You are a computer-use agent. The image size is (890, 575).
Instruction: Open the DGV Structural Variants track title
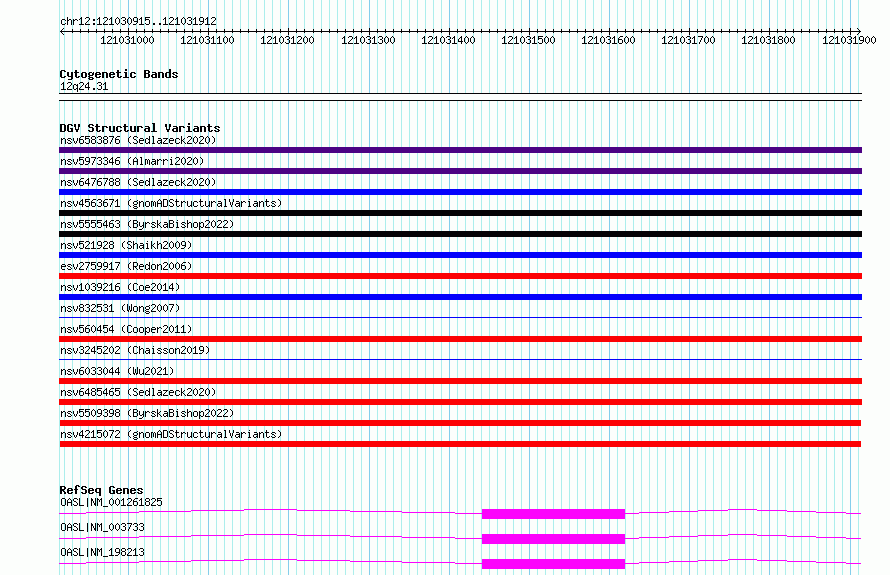(140, 128)
